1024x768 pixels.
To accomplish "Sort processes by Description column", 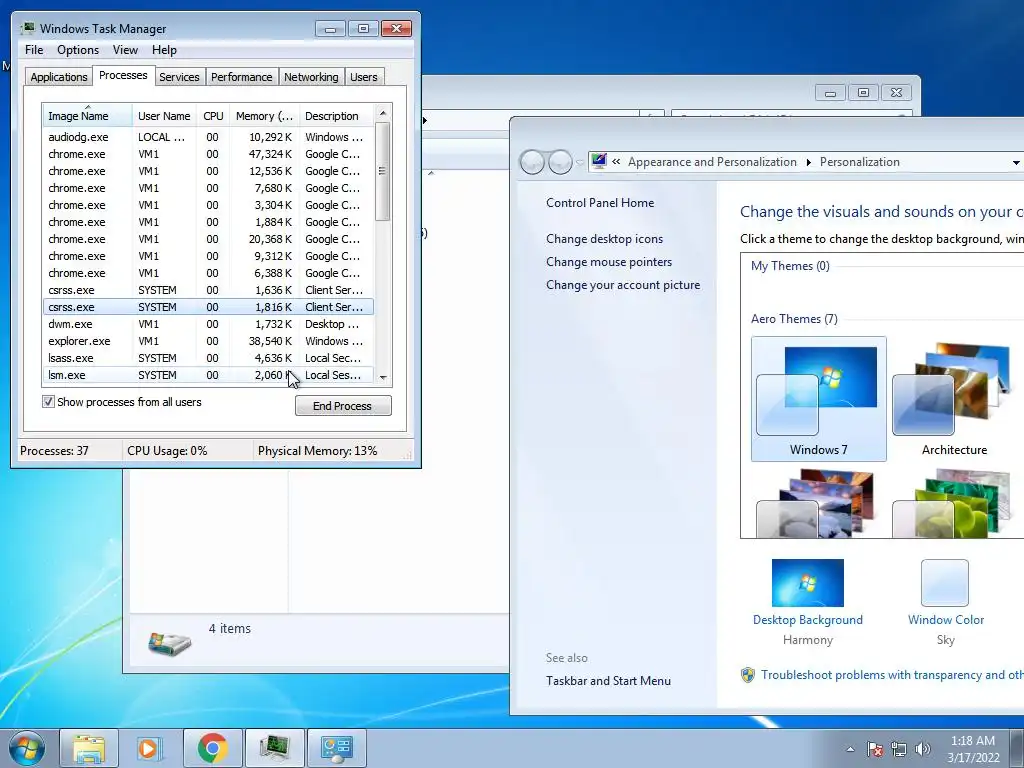I will (x=336, y=116).
